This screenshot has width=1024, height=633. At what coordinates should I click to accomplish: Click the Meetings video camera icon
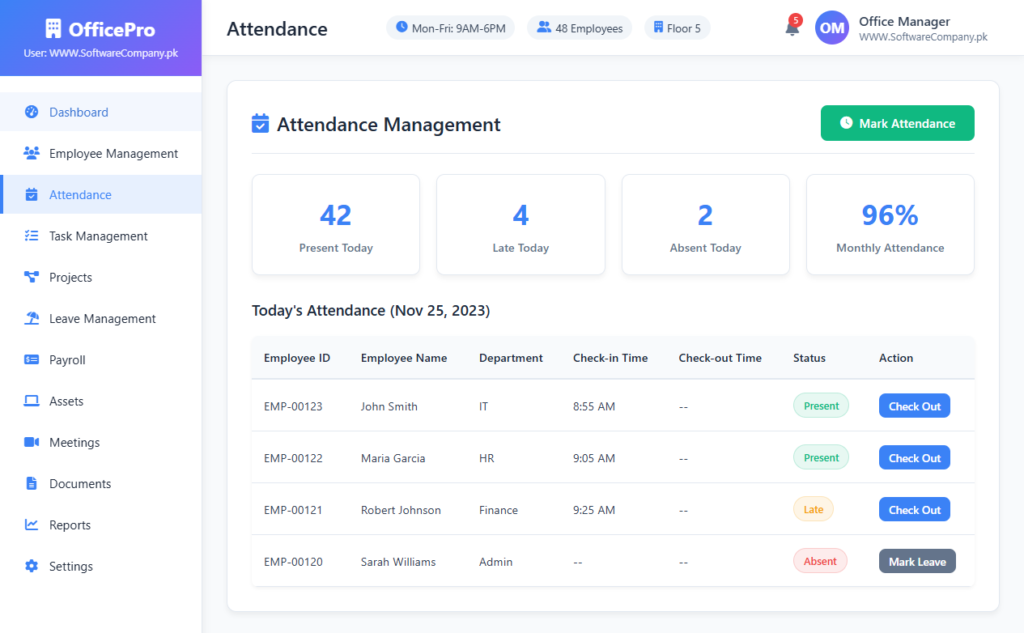pyautogui.click(x=31, y=442)
